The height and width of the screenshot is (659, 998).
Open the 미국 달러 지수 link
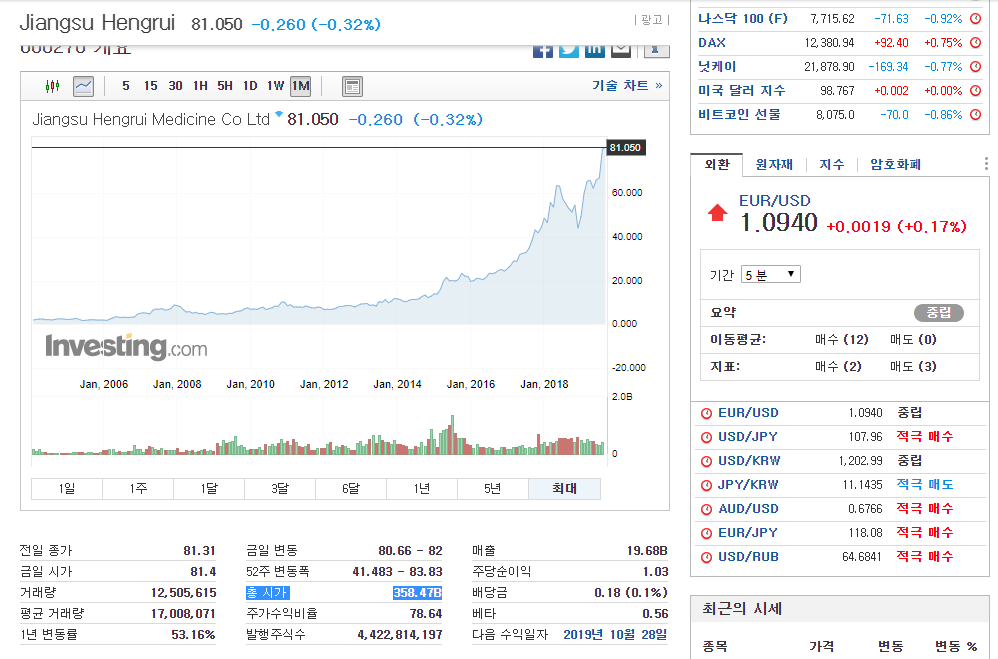click(x=741, y=90)
